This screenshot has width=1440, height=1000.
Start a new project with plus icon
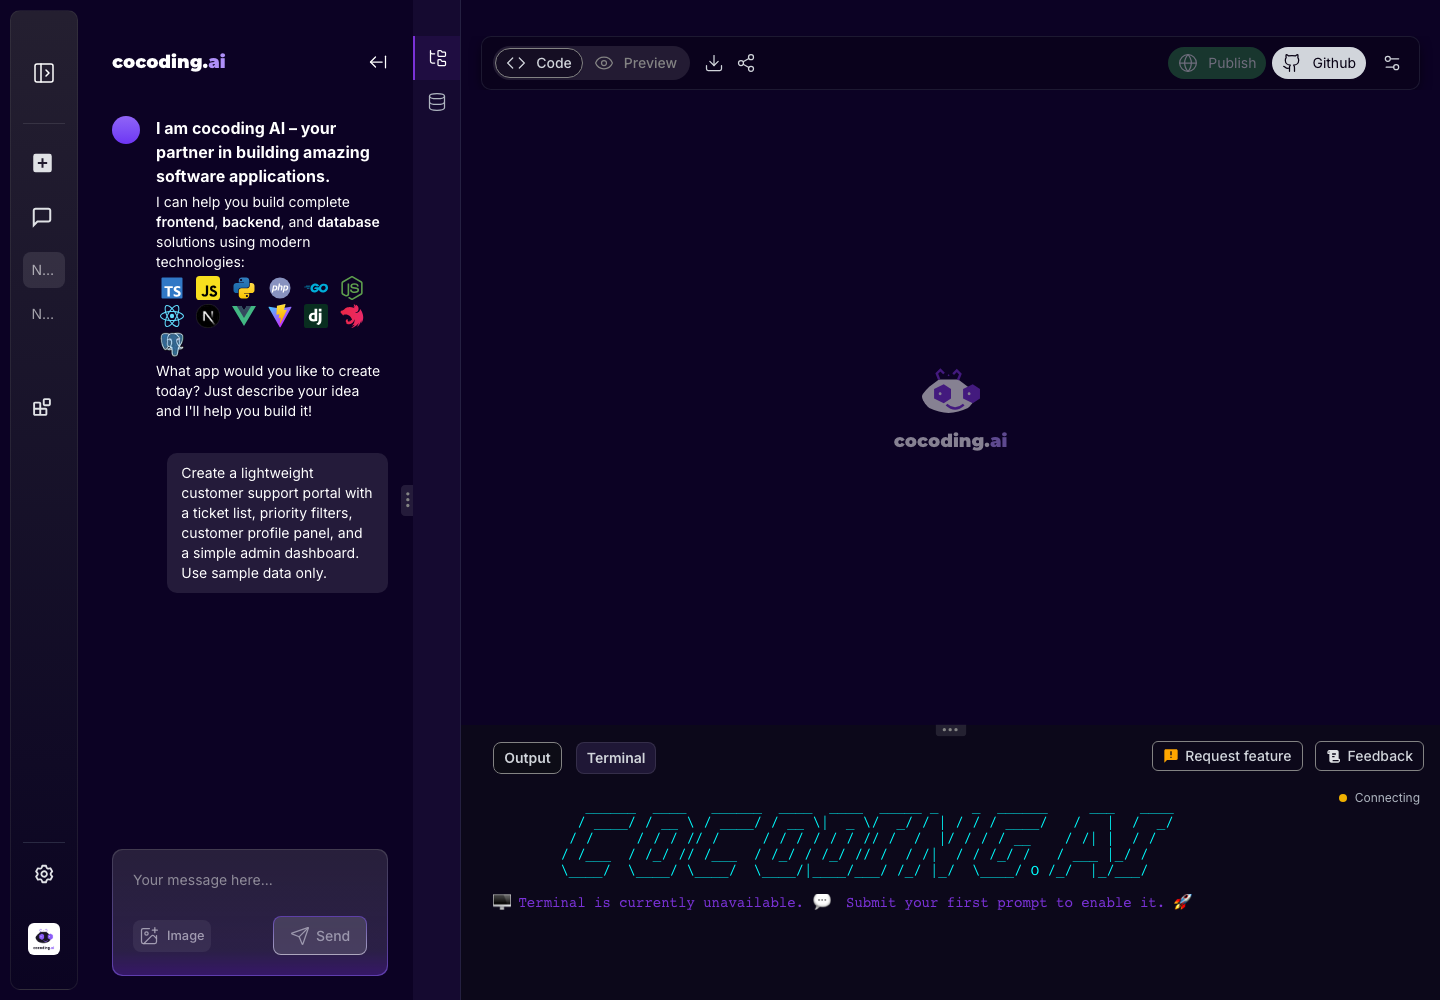pos(42,163)
